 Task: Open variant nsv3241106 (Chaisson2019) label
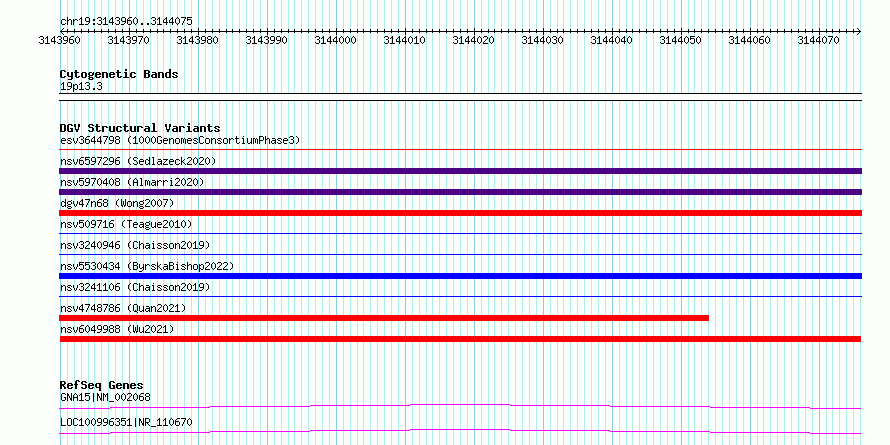click(x=135, y=287)
